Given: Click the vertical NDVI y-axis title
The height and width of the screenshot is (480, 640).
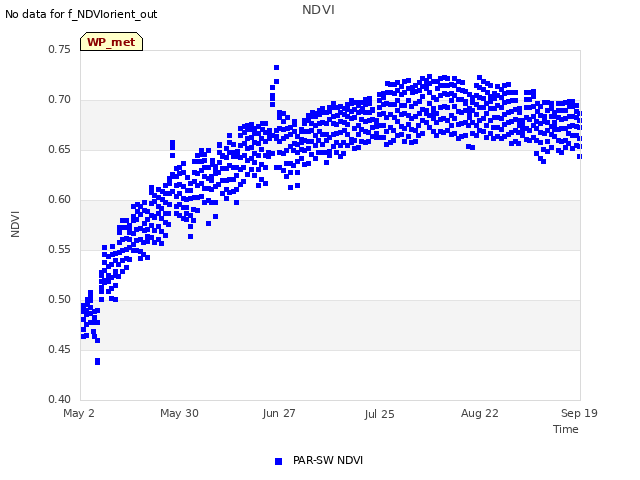Looking at the screenshot, I should [15, 224].
